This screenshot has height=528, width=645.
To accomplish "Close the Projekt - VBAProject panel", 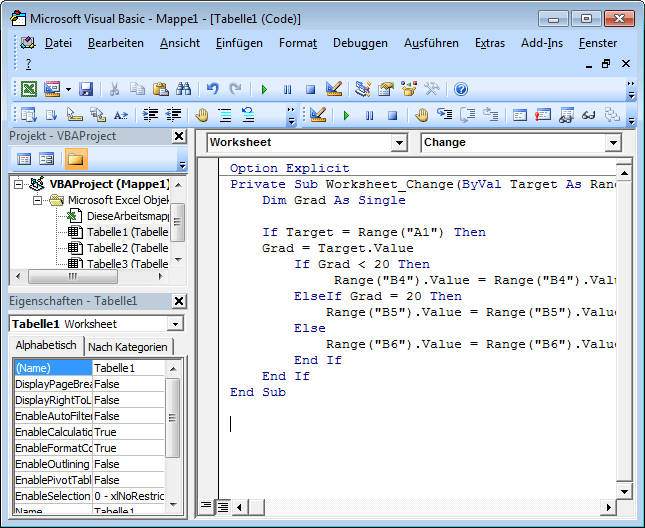I will click(x=179, y=136).
